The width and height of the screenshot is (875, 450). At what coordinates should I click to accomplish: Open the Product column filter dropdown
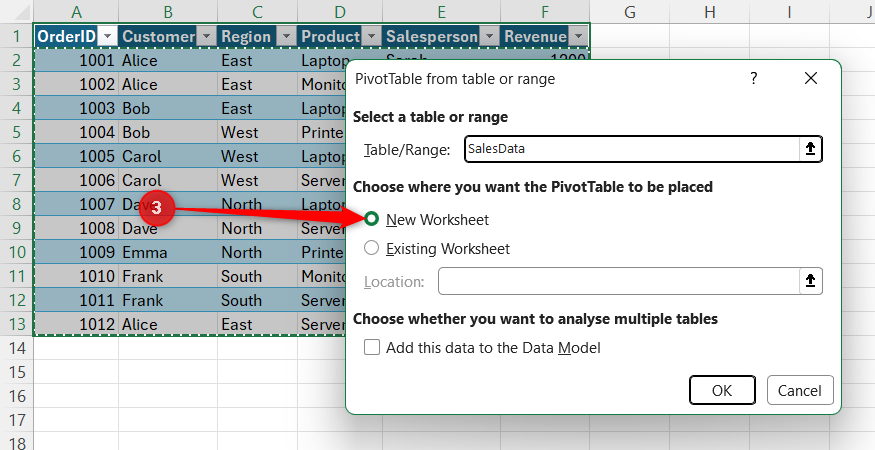coord(371,37)
